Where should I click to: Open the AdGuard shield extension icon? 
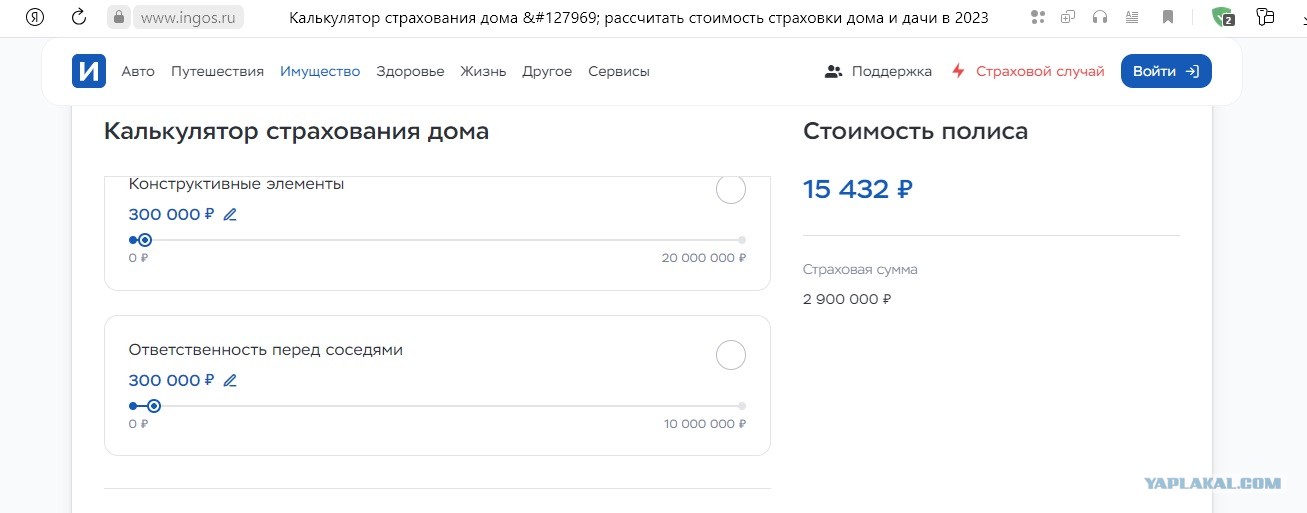(1223, 17)
